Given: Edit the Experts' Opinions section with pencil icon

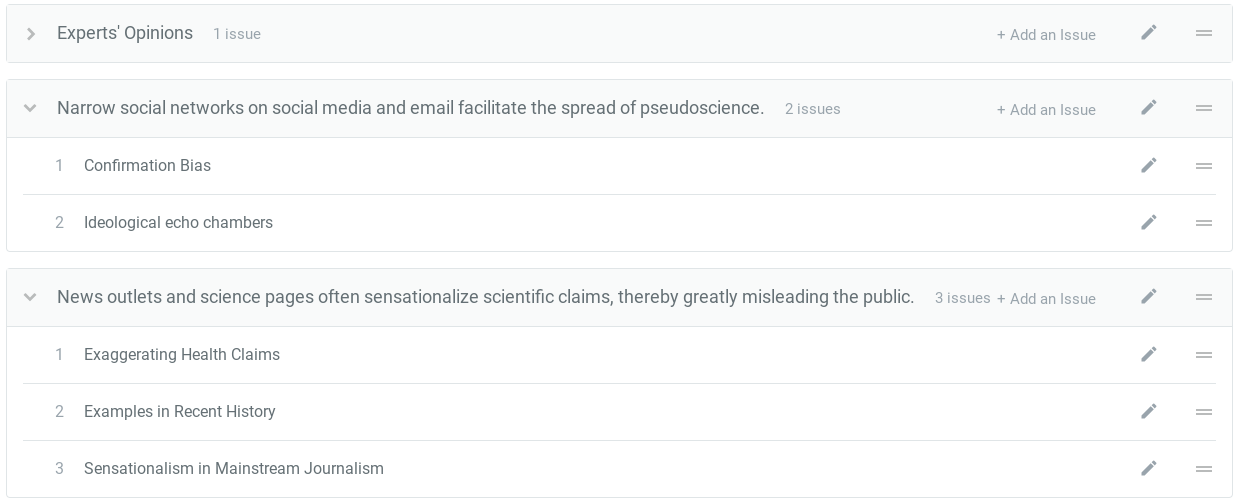Looking at the screenshot, I should (x=1149, y=33).
